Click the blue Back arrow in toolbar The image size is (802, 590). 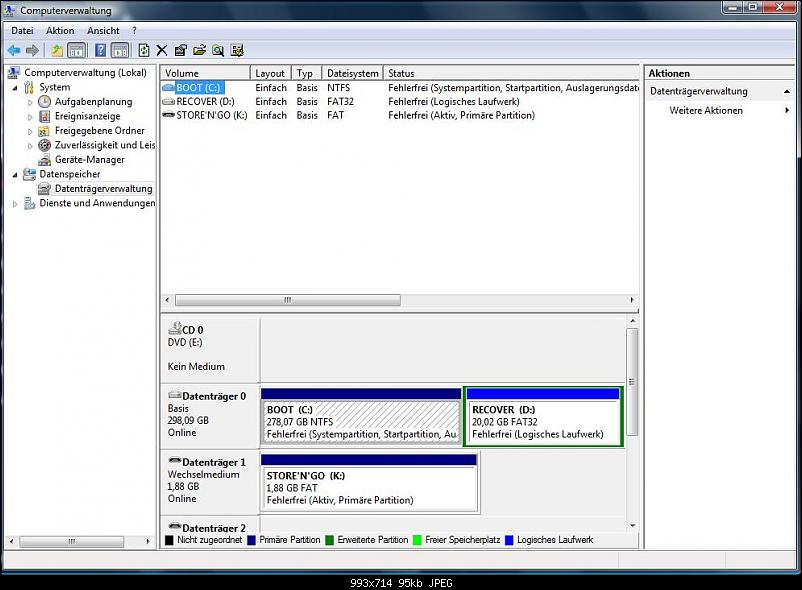click(x=14, y=50)
